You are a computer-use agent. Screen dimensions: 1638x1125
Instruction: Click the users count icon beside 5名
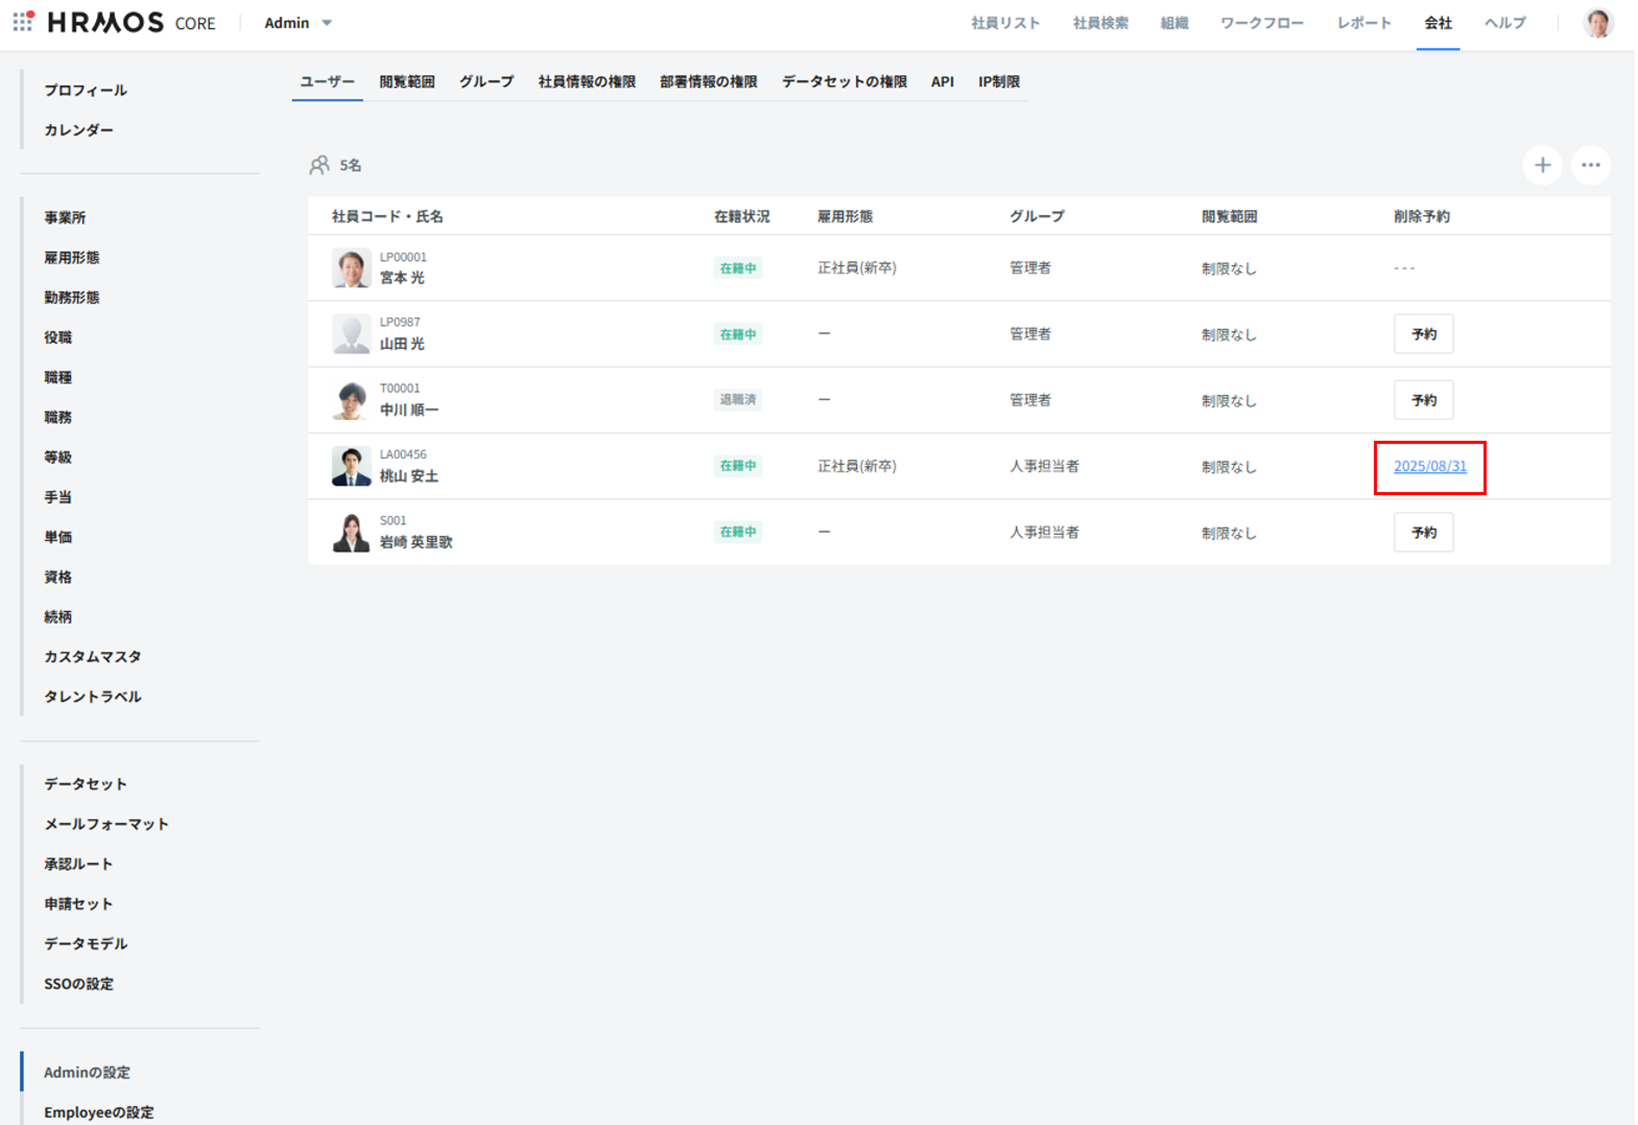pyautogui.click(x=319, y=165)
